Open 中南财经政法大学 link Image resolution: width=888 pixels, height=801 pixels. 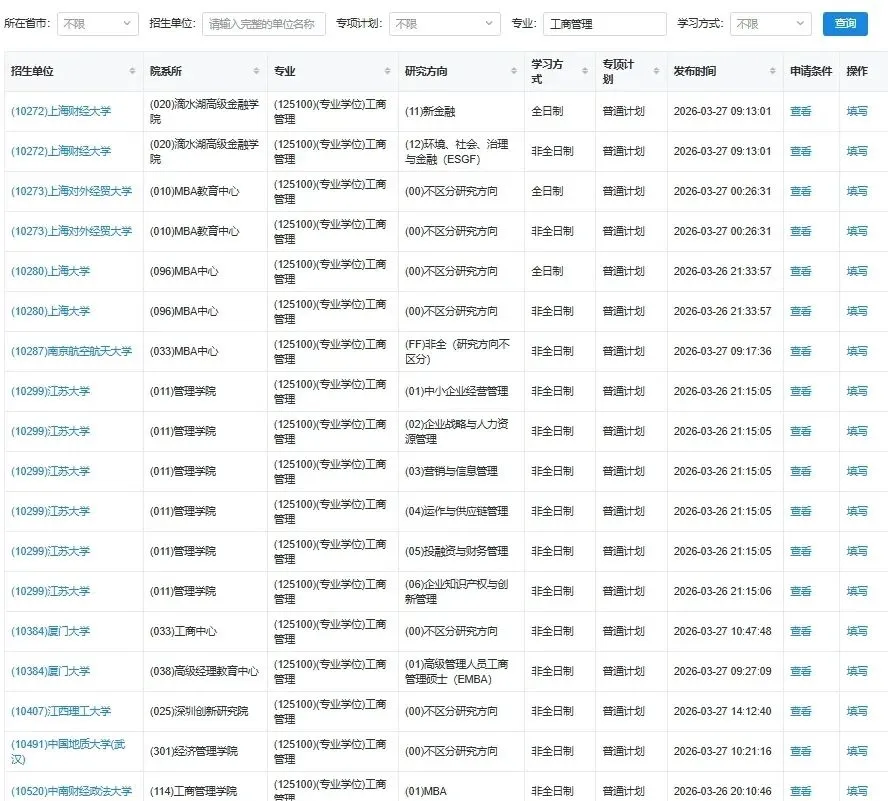(71, 791)
